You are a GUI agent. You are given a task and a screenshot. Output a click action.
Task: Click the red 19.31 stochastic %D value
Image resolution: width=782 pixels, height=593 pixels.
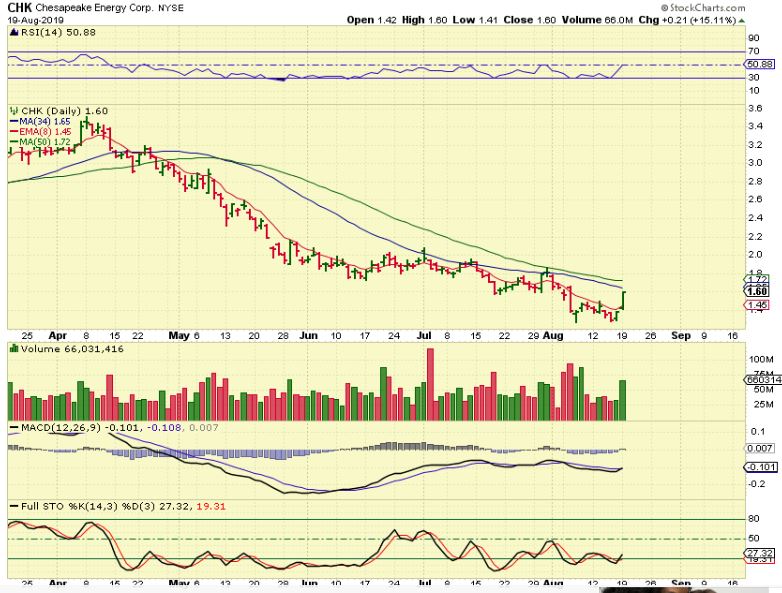click(211, 507)
